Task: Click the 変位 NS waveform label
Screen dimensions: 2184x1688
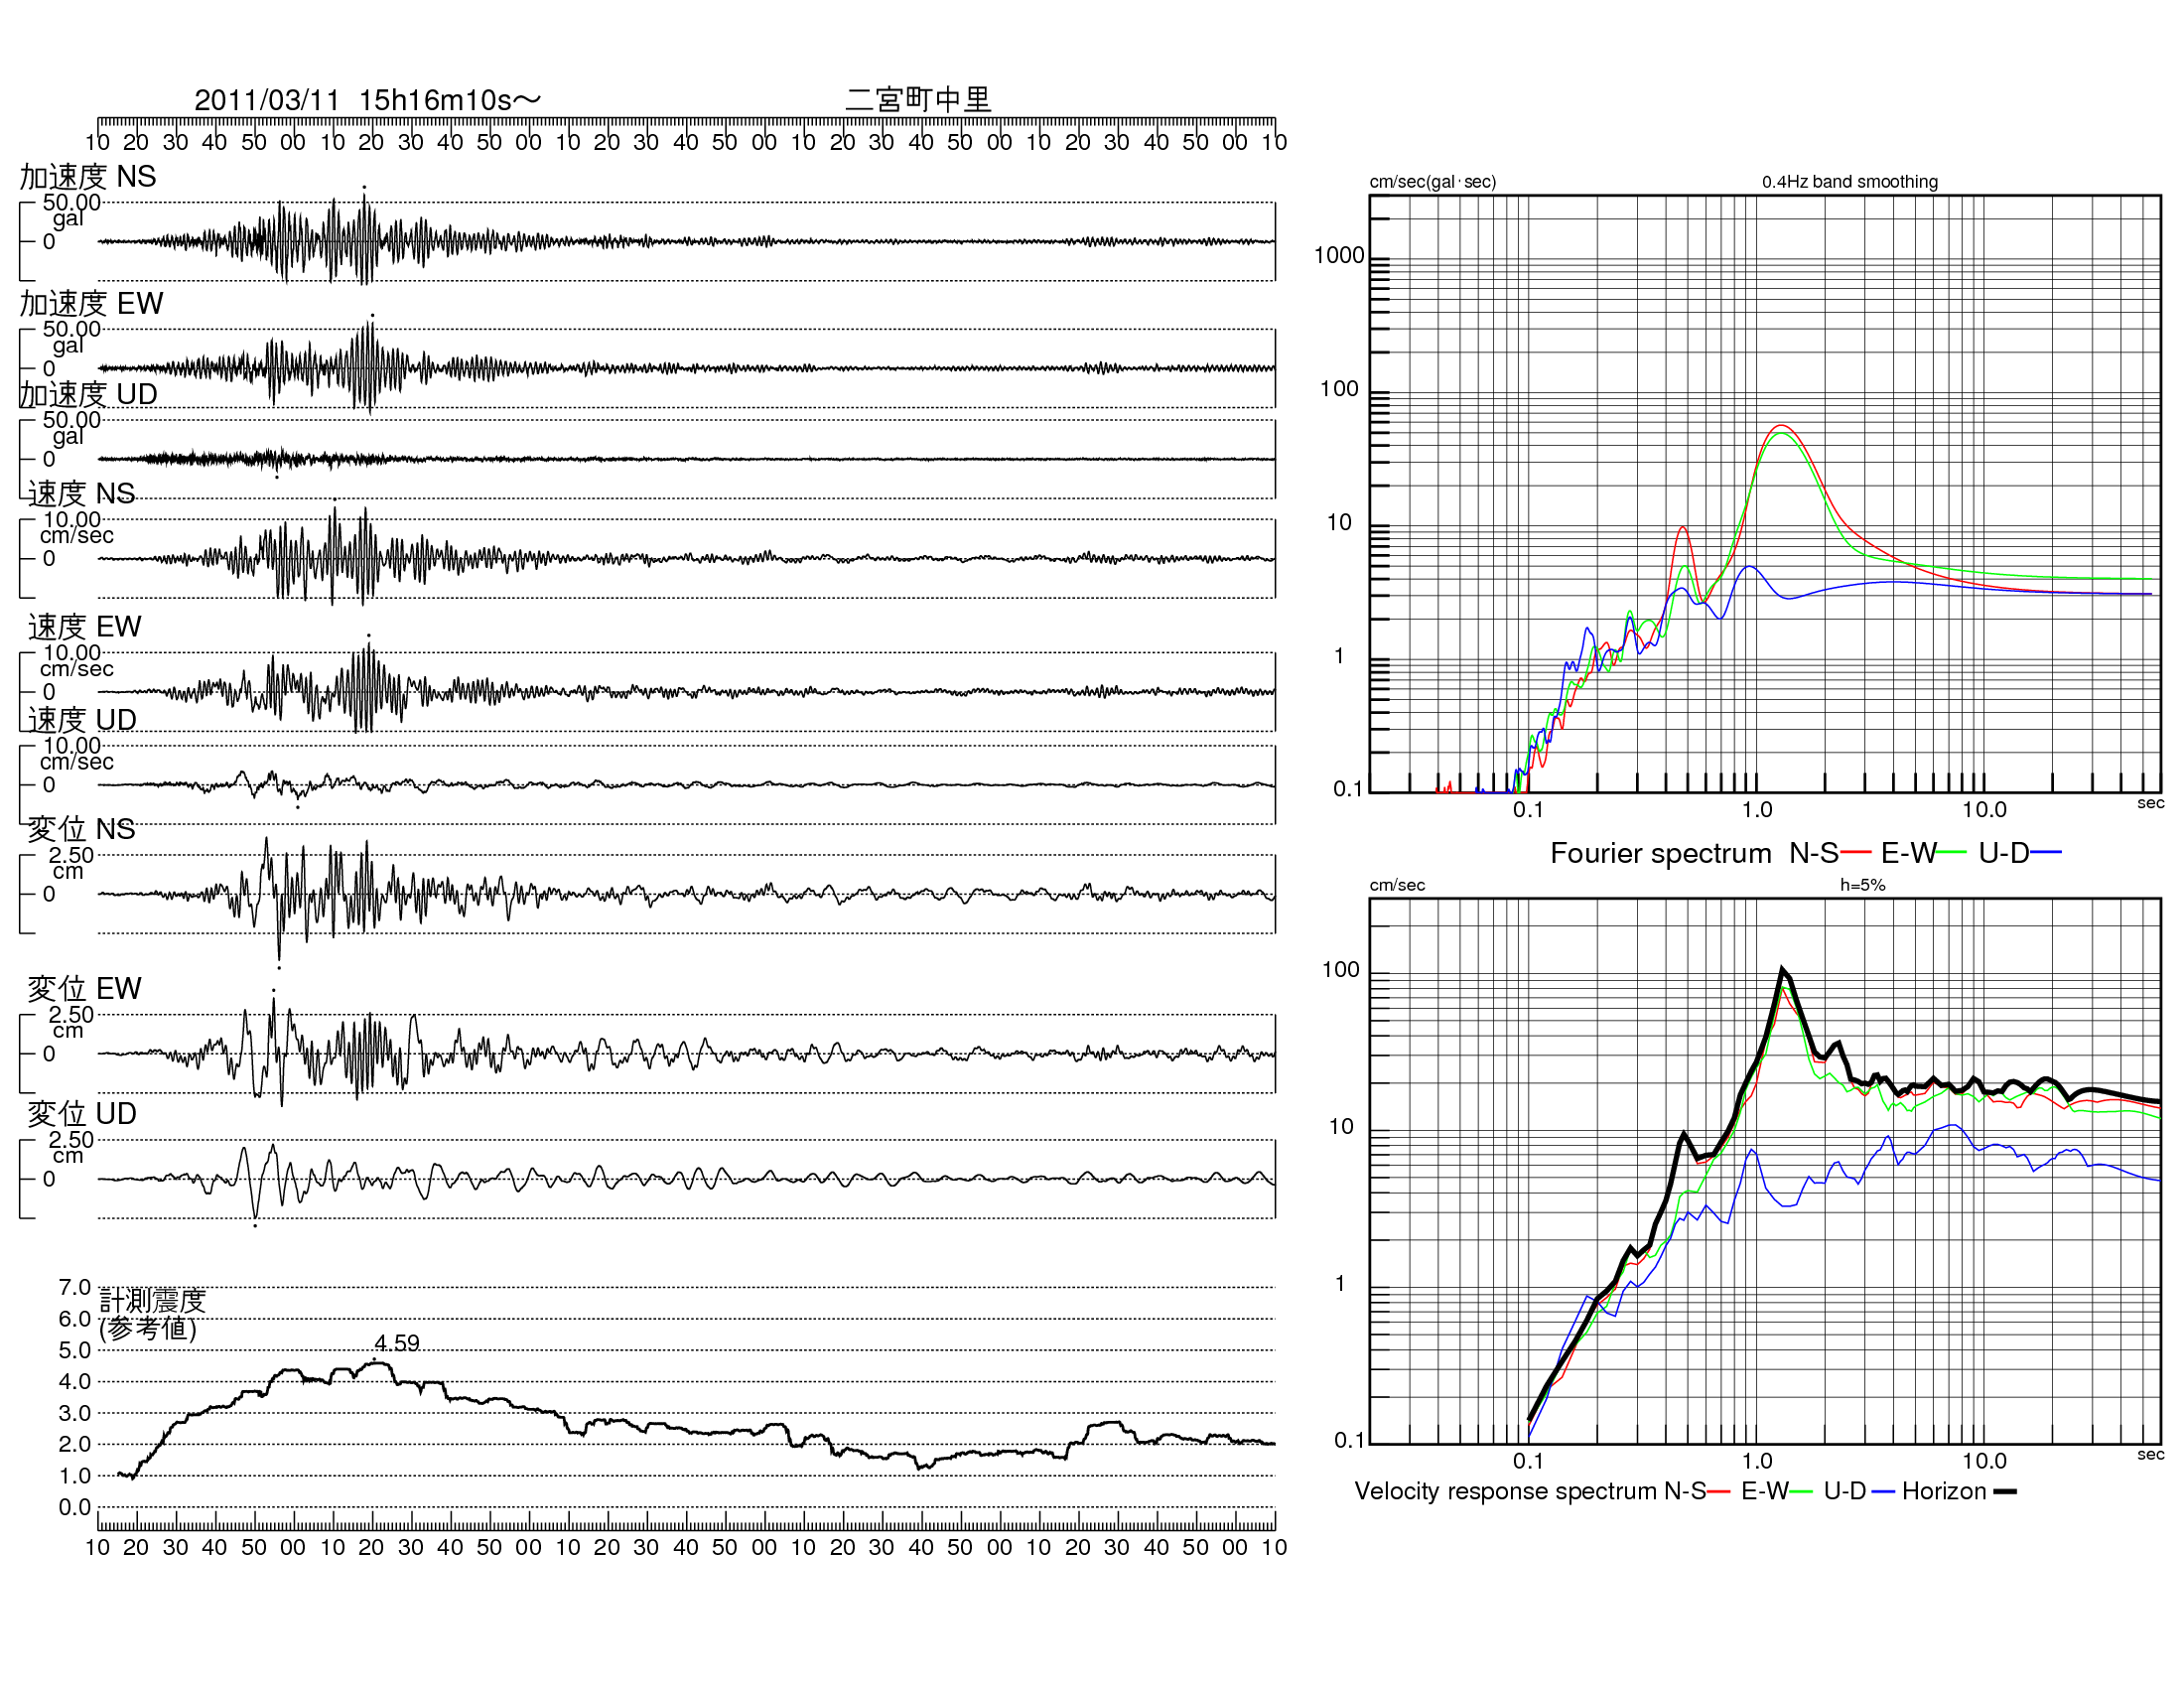Action: [81, 829]
